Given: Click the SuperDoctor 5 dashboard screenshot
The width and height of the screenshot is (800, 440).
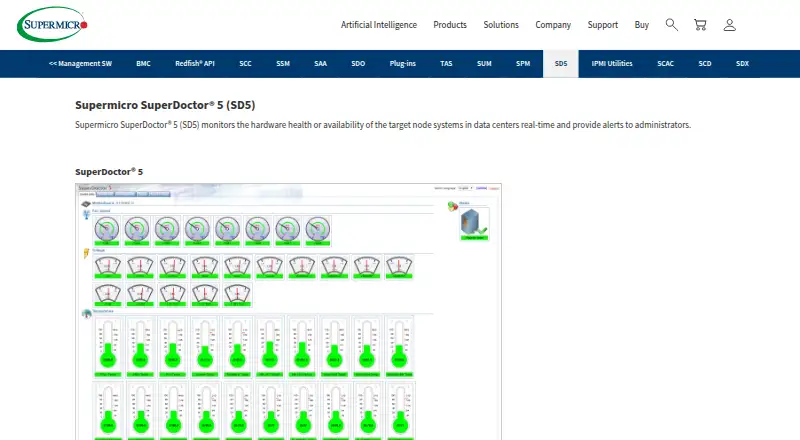Looking at the screenshot, I should [288, 311].
